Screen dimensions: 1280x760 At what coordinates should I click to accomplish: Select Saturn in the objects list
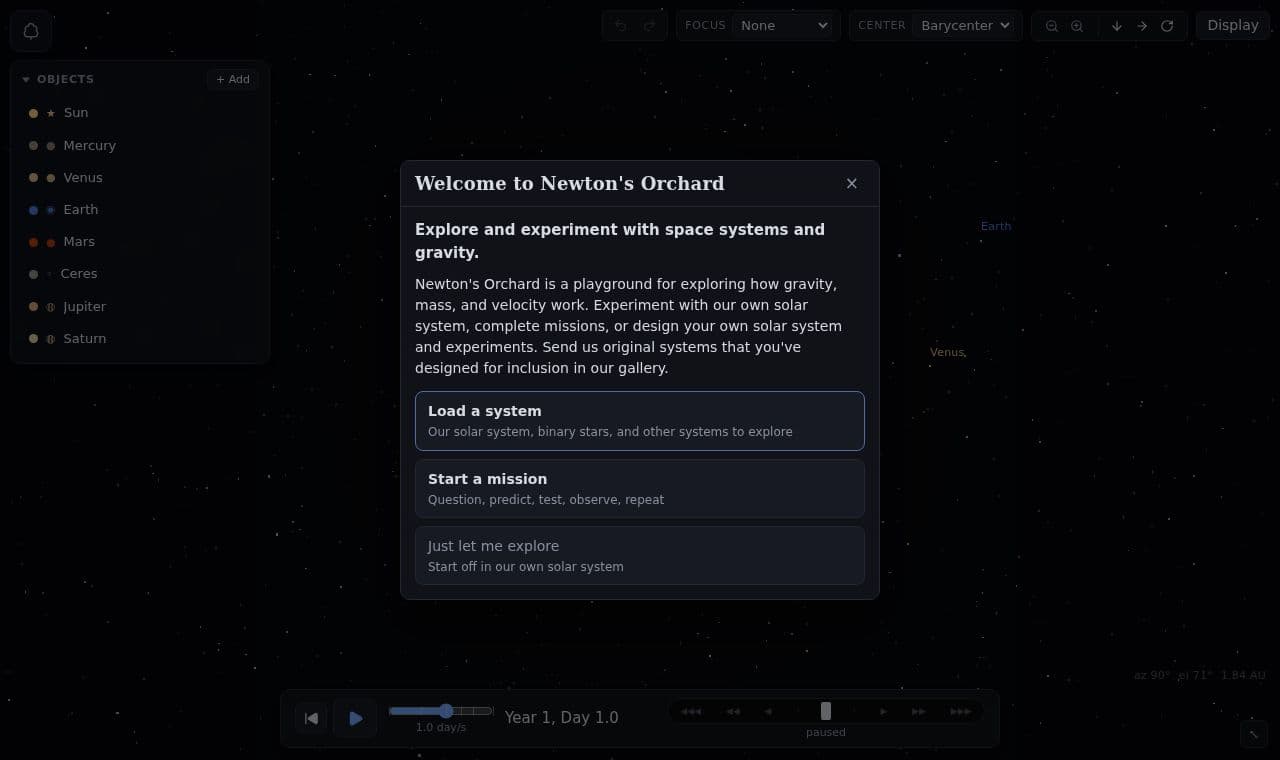140,338
